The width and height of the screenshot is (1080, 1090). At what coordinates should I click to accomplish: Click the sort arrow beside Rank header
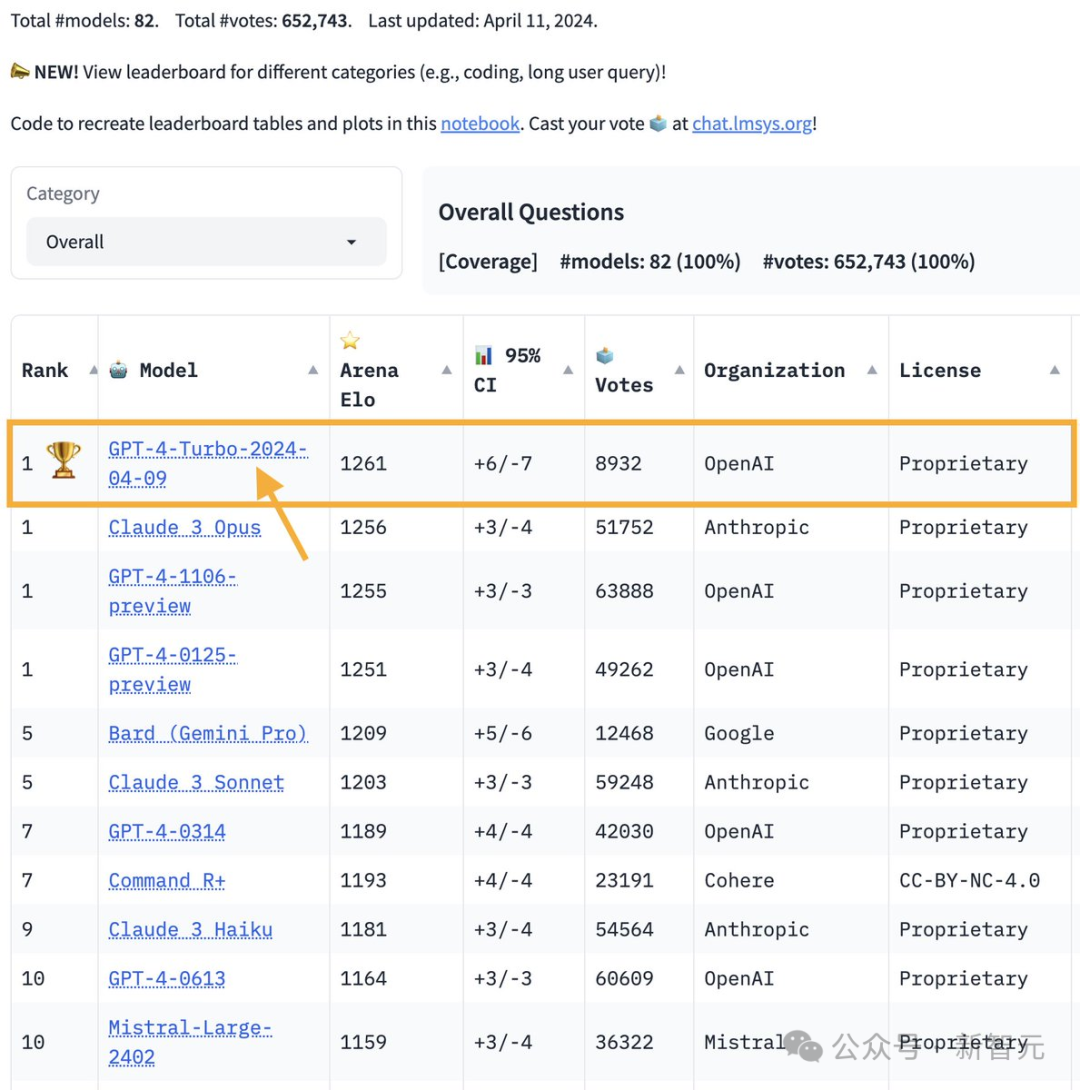pyautogui.click(x=92, y=371)
